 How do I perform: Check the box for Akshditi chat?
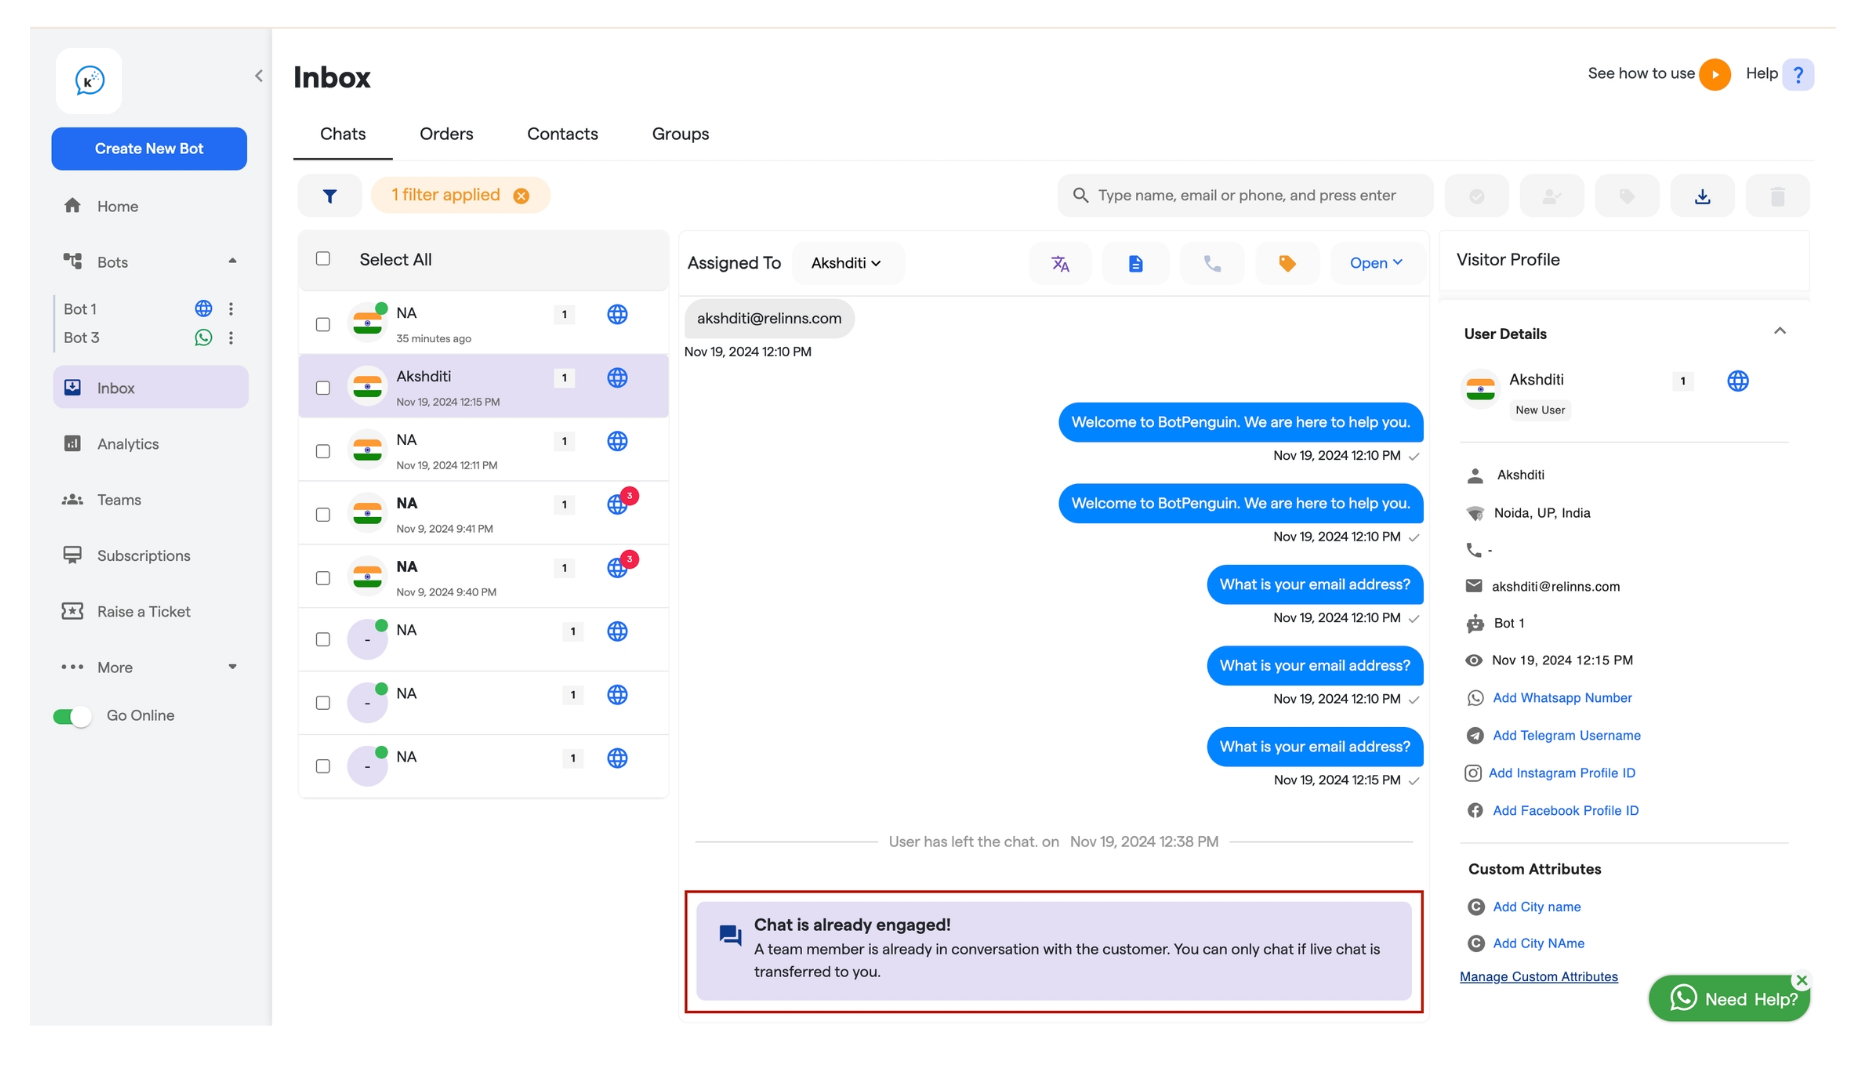(x=323, y=388)
